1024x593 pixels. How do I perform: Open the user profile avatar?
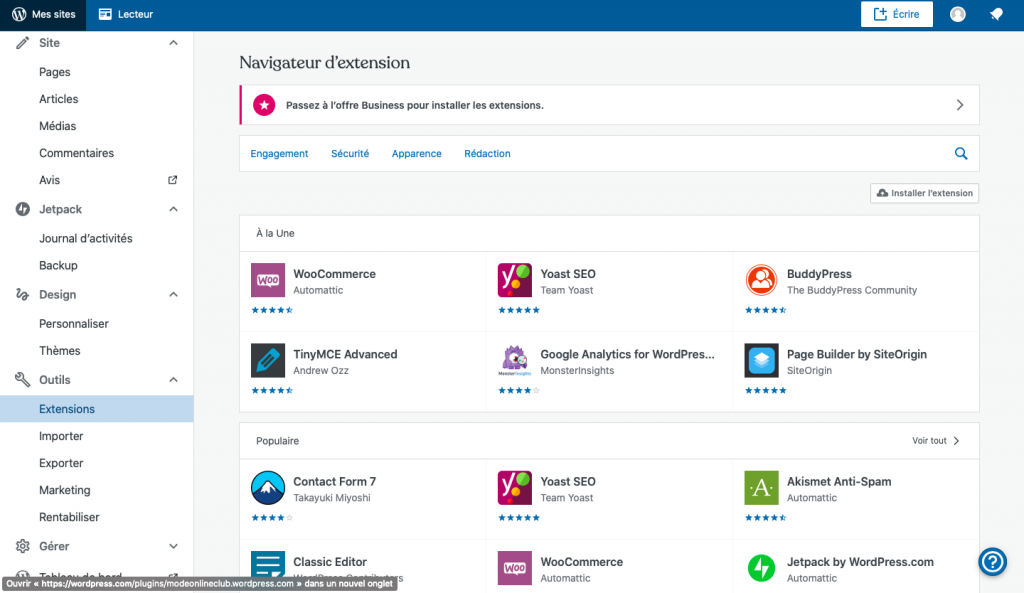(x=957, y=14)
